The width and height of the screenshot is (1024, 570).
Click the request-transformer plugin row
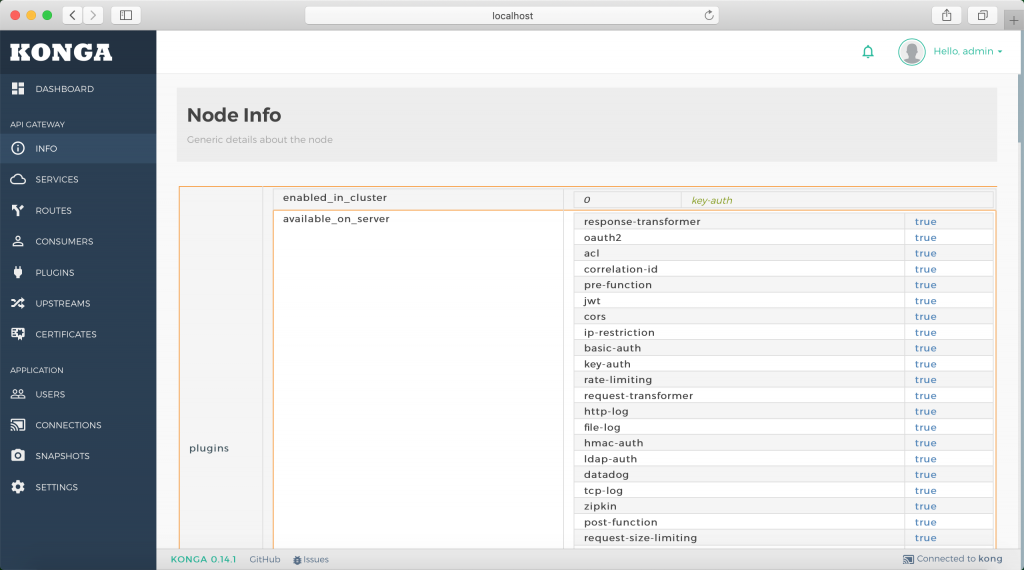coord(784,396)
